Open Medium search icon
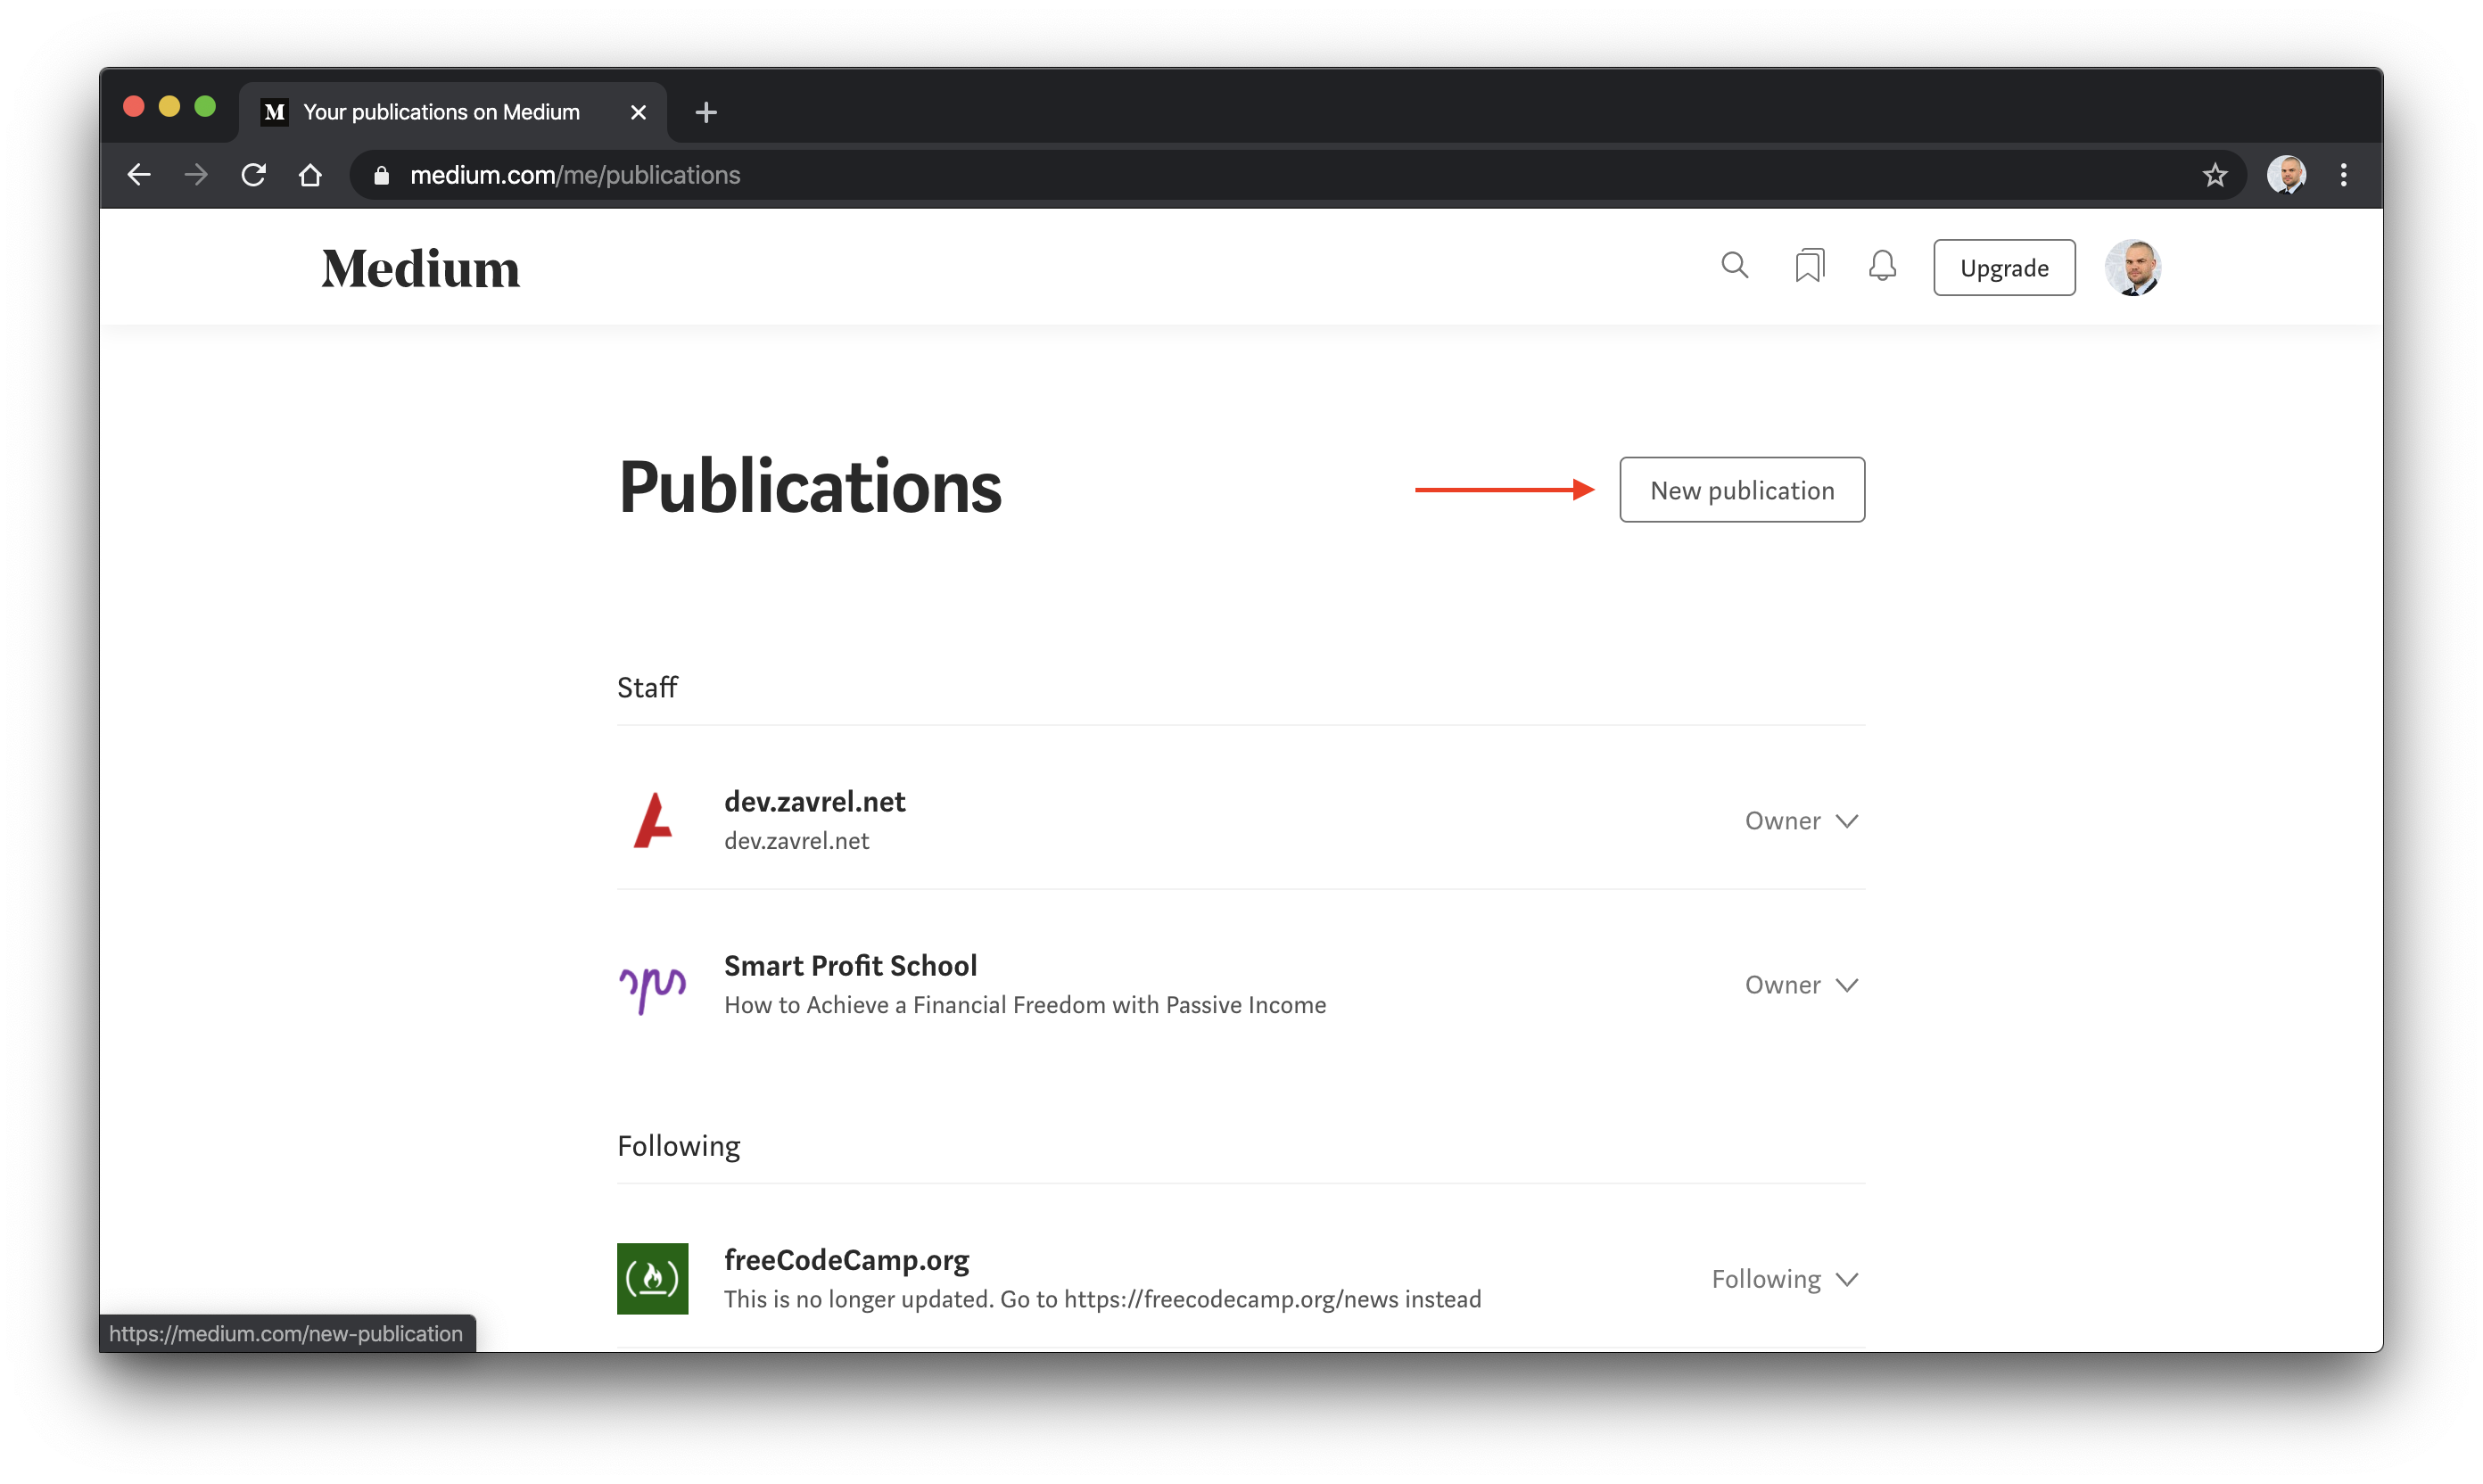This screenshot has height=1484, width=2483. point(1734,266)
